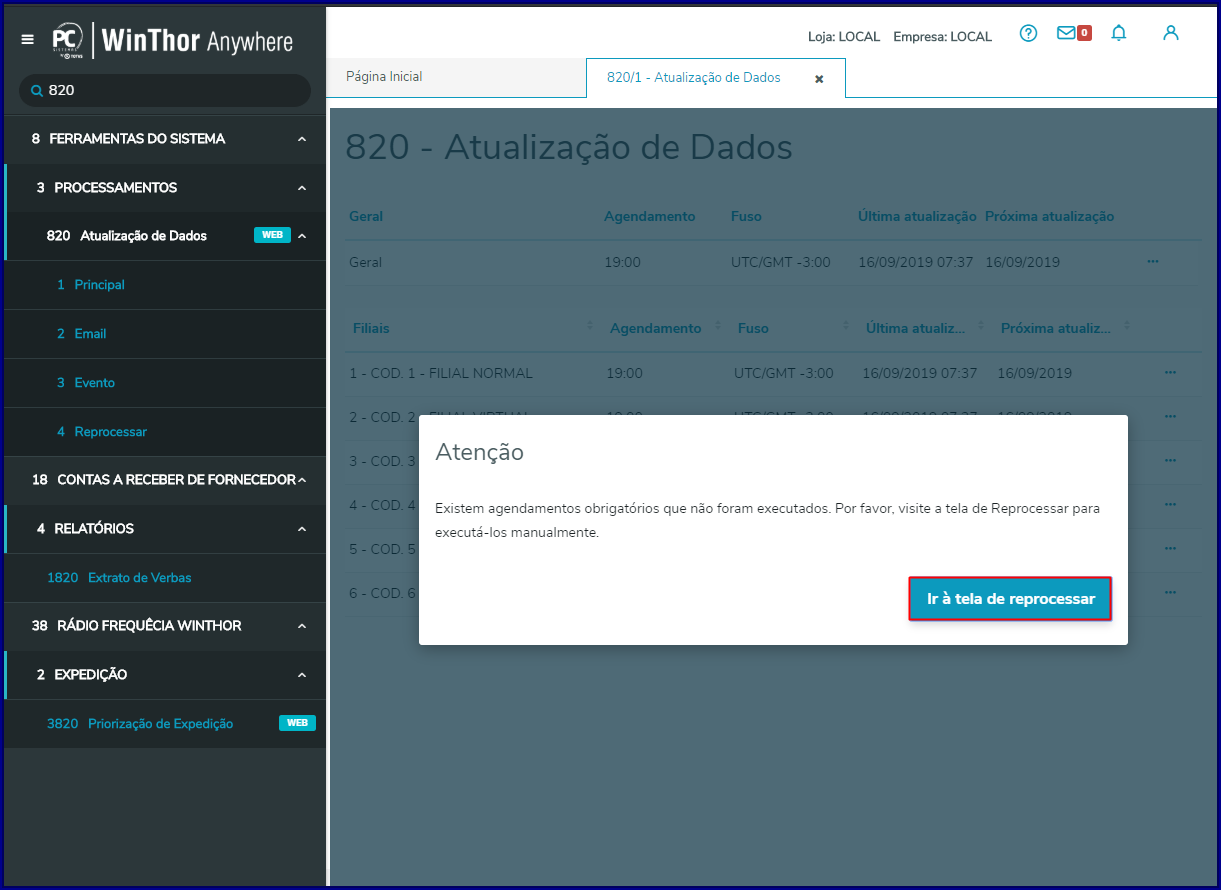Open the notifications bell icon
1221x890 pixels.
tap(1119, 33)
